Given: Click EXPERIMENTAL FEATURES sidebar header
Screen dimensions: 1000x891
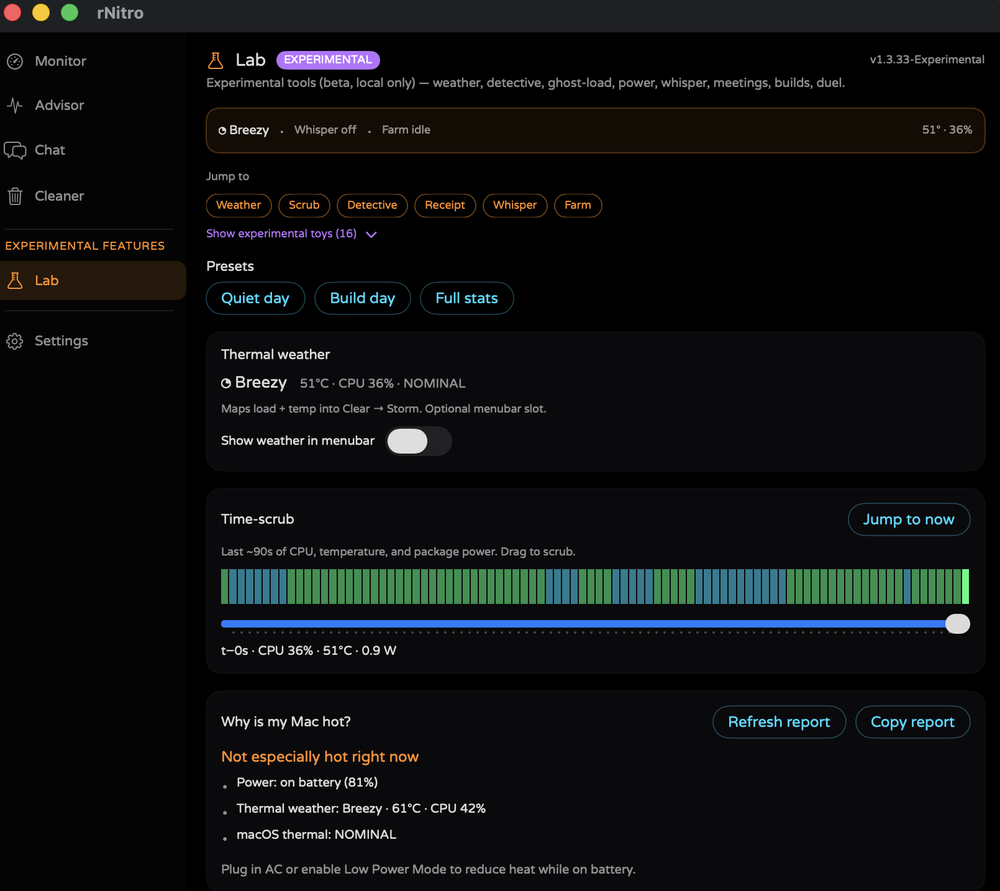Looking at the screenshot, I should tap(85, 246).
